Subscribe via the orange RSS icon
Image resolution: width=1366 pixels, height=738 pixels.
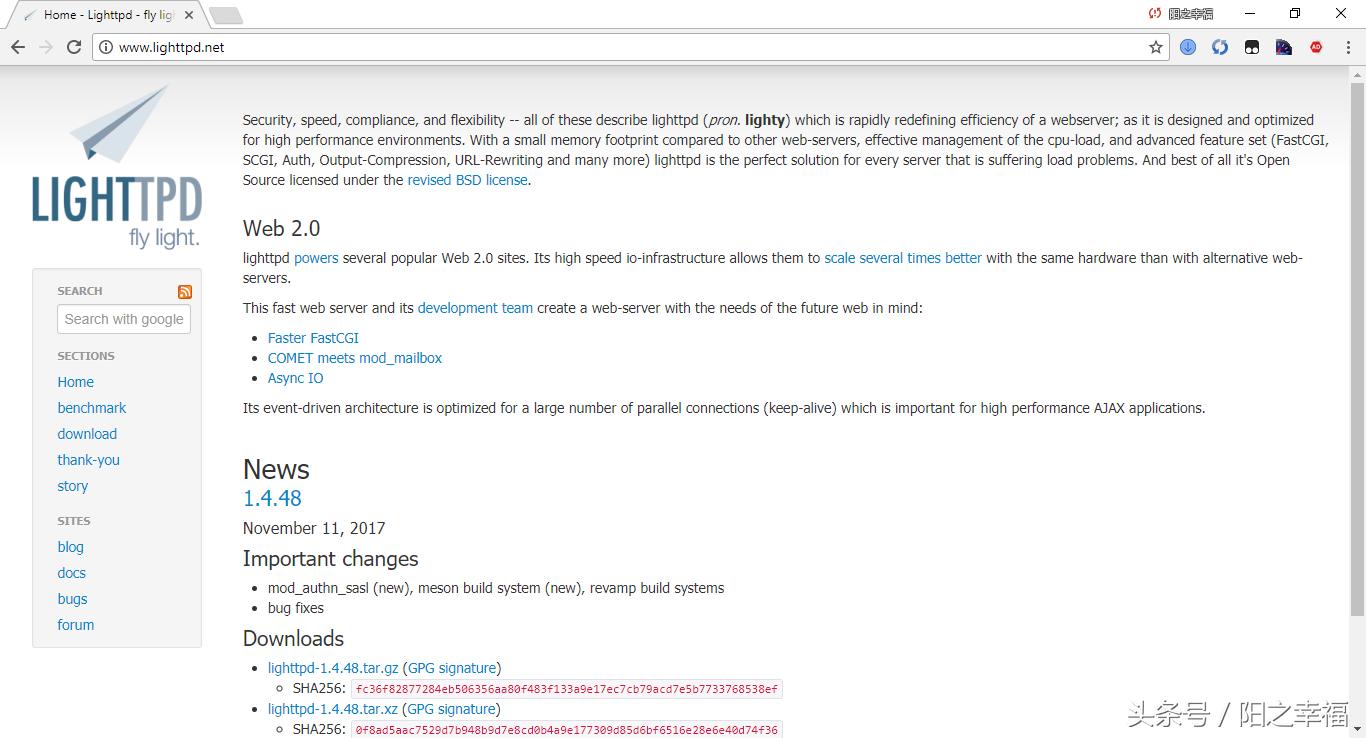click(185, 292)
